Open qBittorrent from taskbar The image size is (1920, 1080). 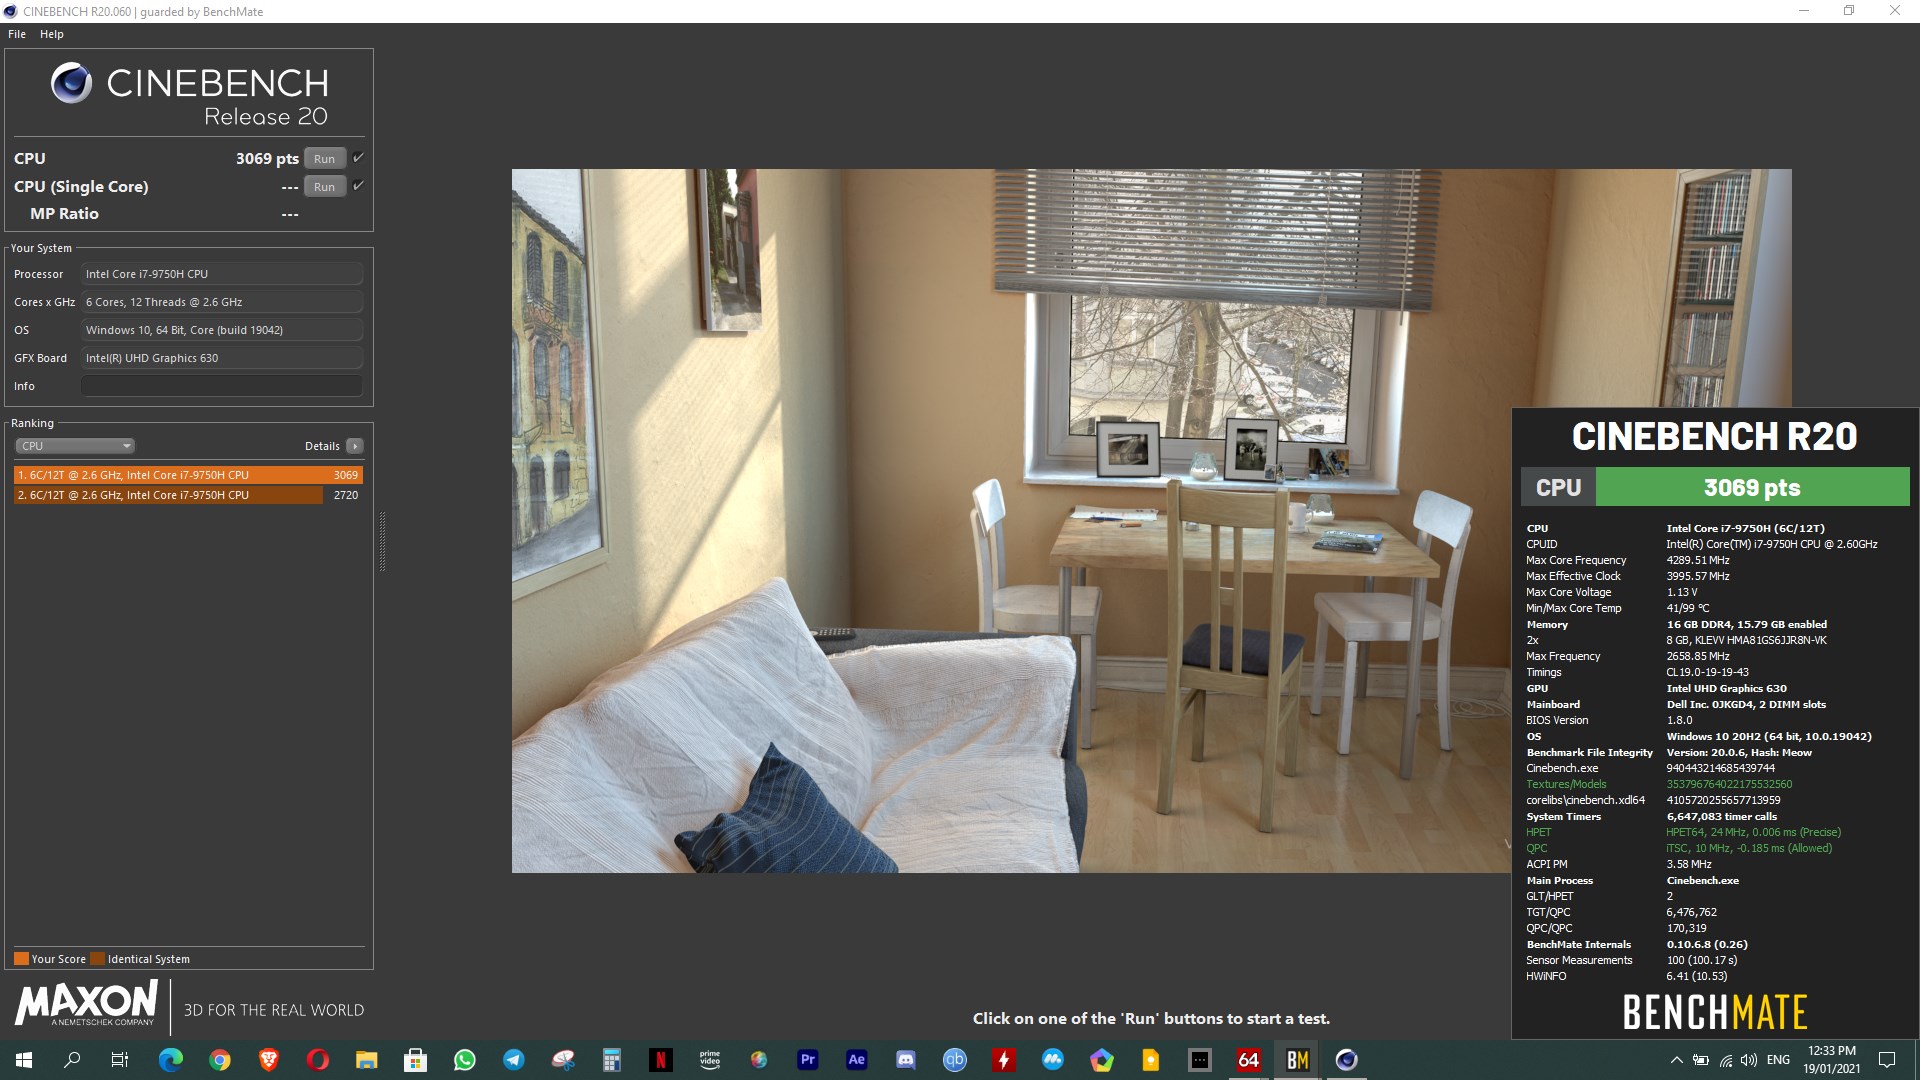[955, 1060]
